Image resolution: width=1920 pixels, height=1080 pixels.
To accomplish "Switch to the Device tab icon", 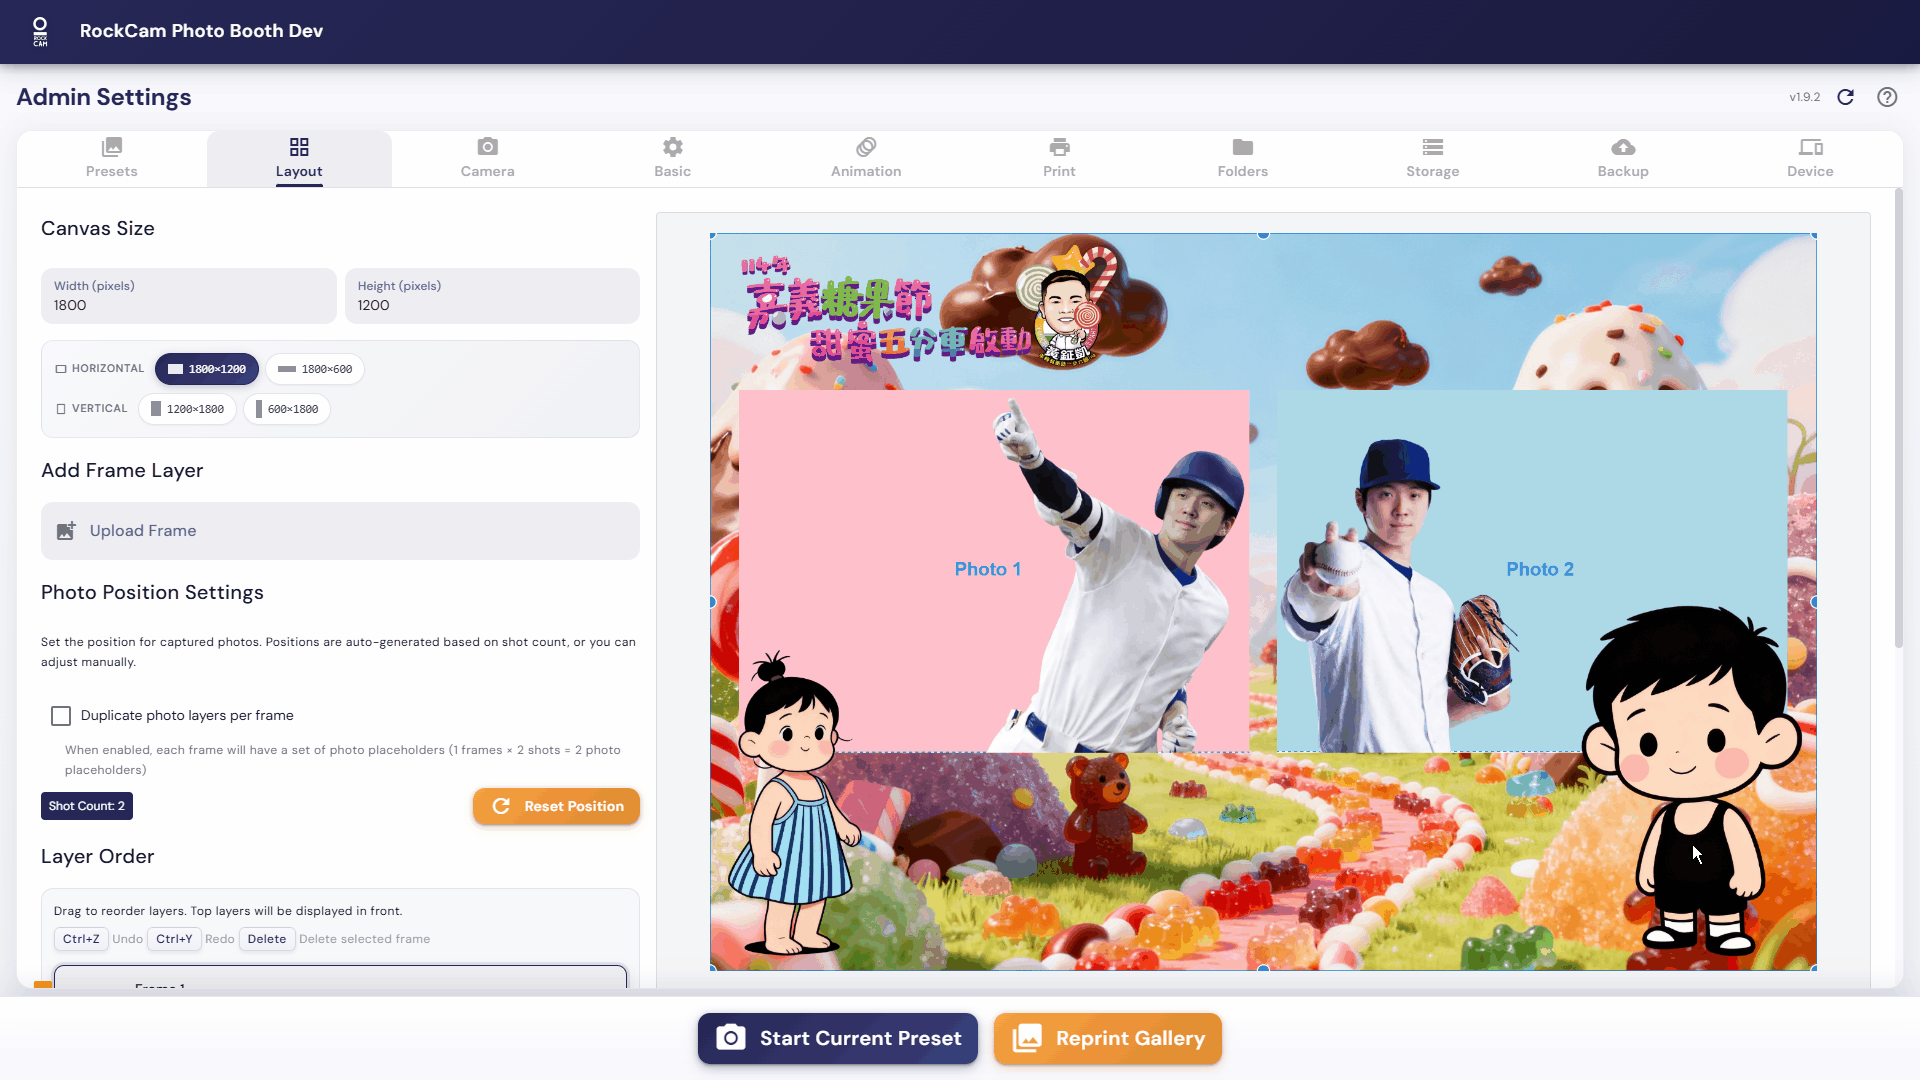I will (1810, 147).
